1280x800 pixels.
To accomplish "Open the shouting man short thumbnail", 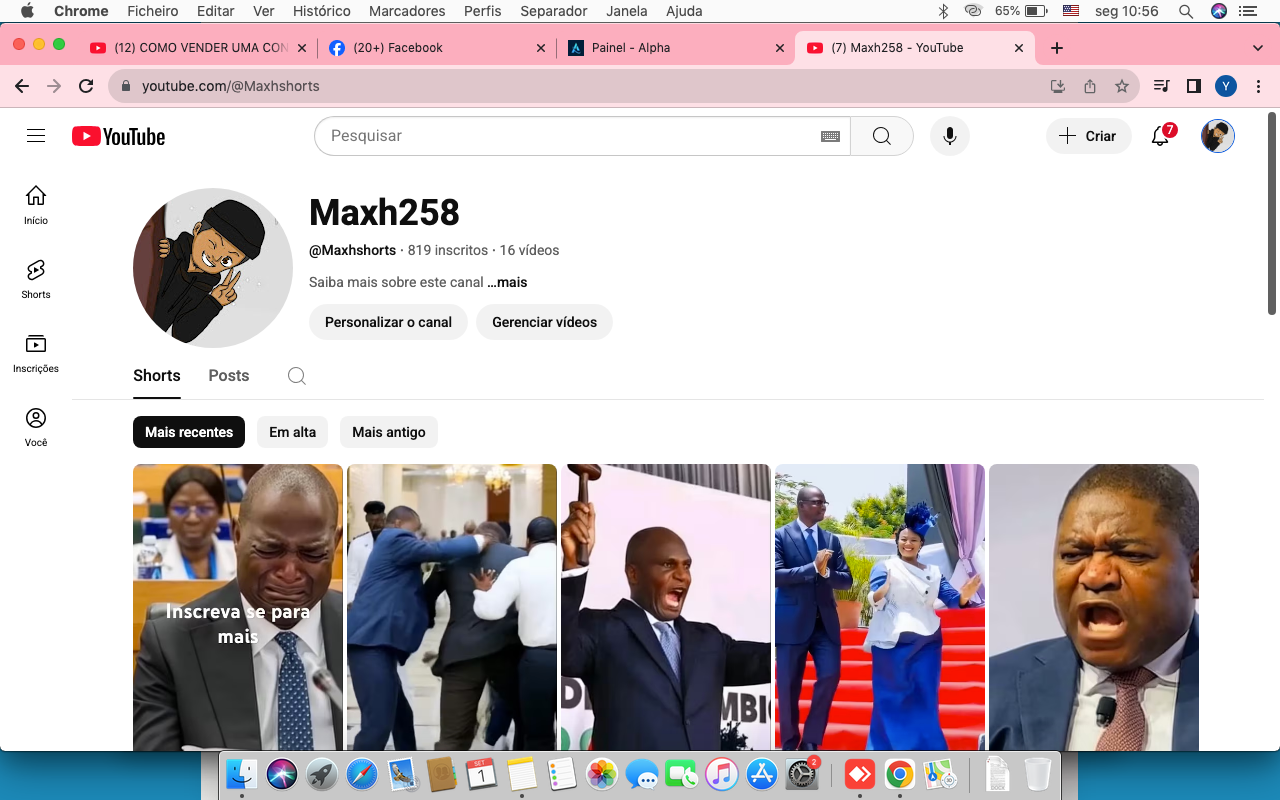I will 1094,607.
